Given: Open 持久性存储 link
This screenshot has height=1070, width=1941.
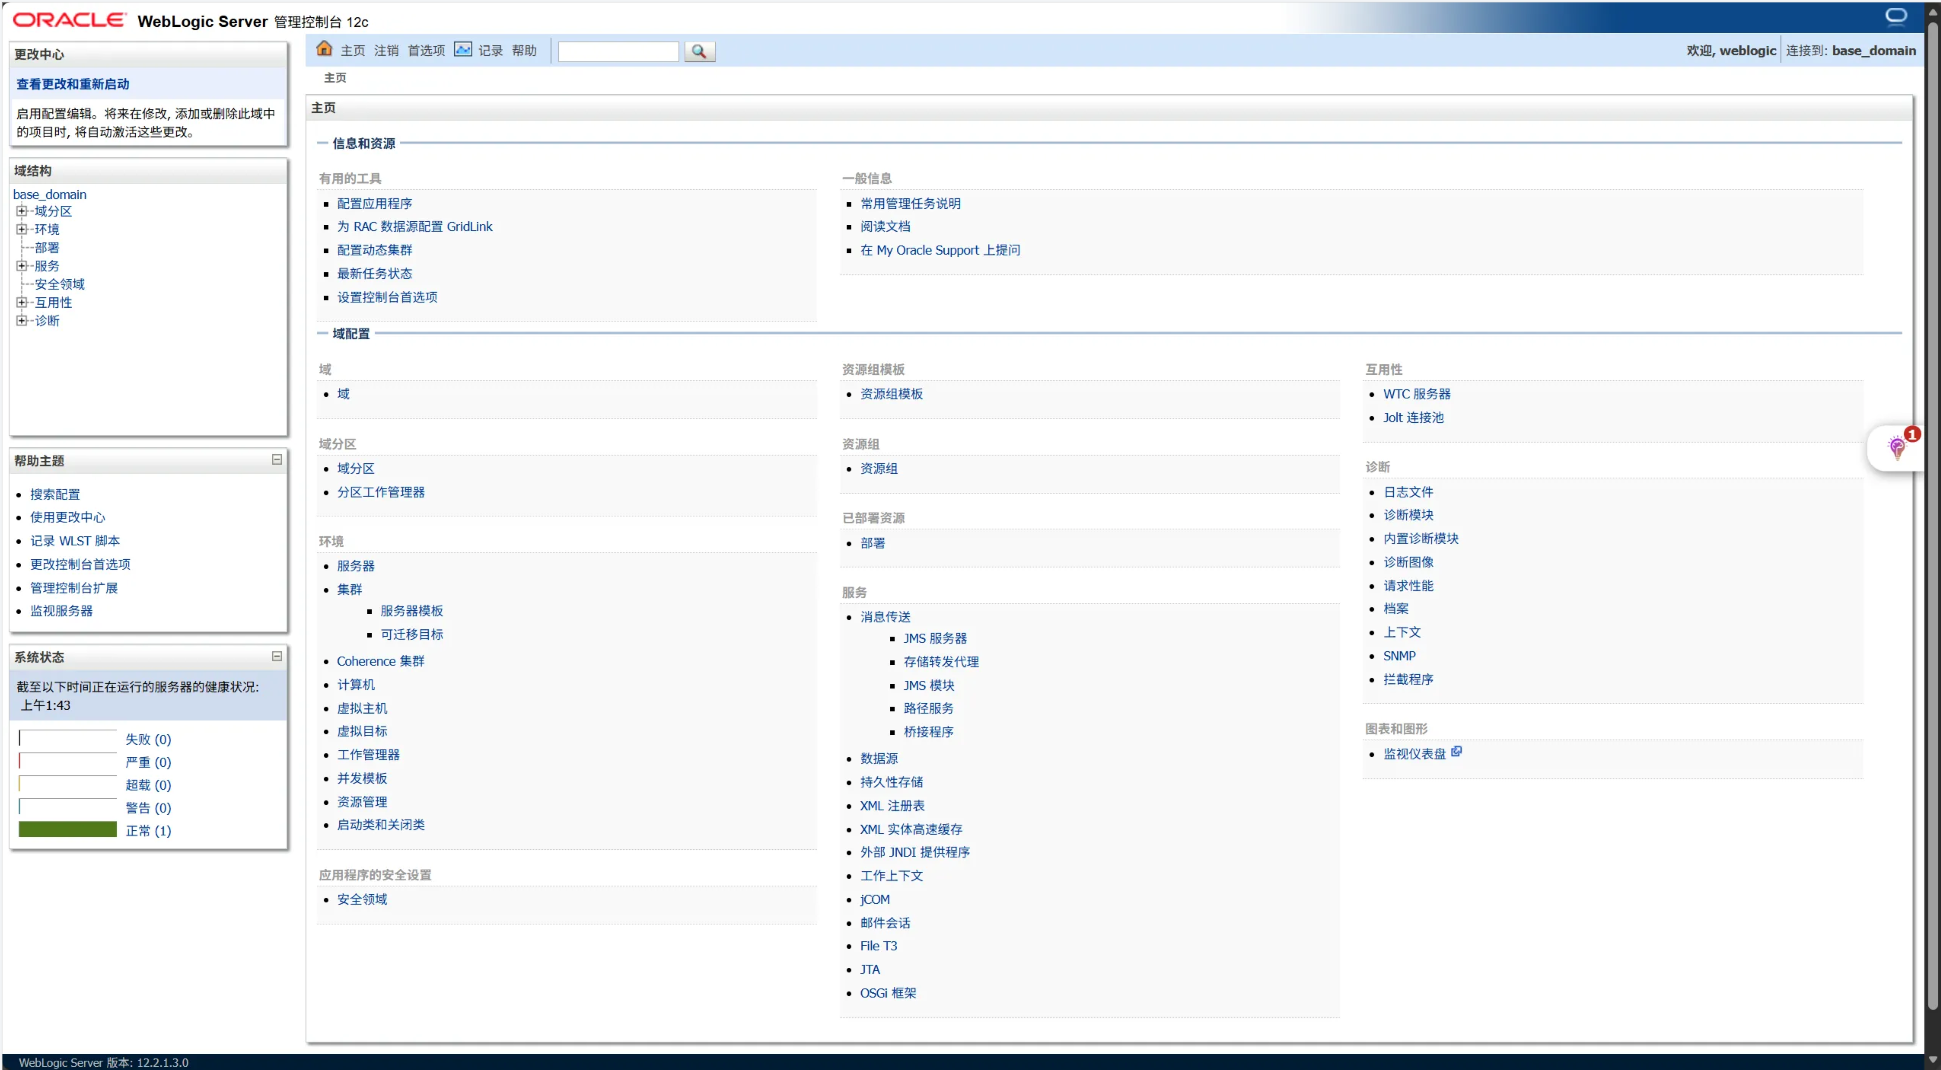Looking at the screenshot, I should click(891, 782).
